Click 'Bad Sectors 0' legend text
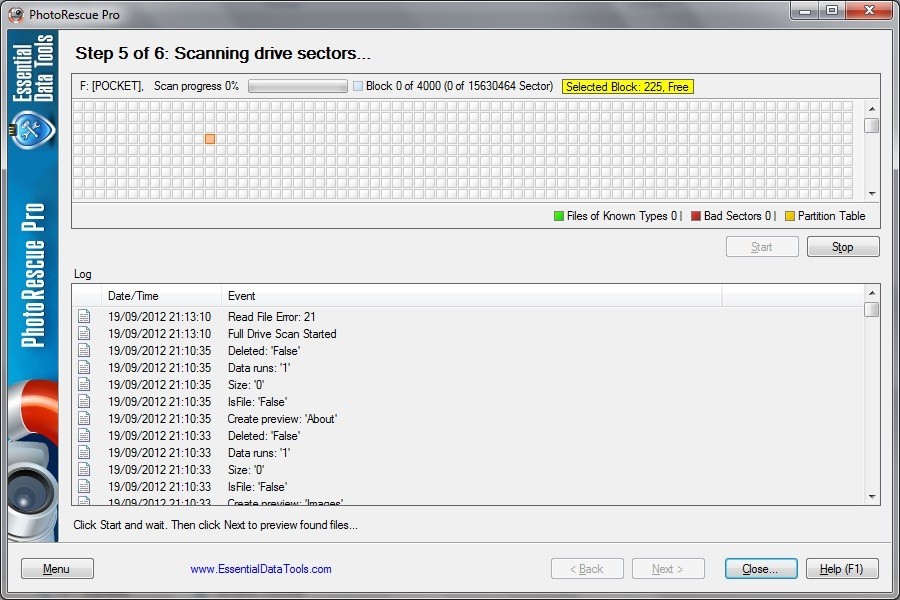 (737, 216)
